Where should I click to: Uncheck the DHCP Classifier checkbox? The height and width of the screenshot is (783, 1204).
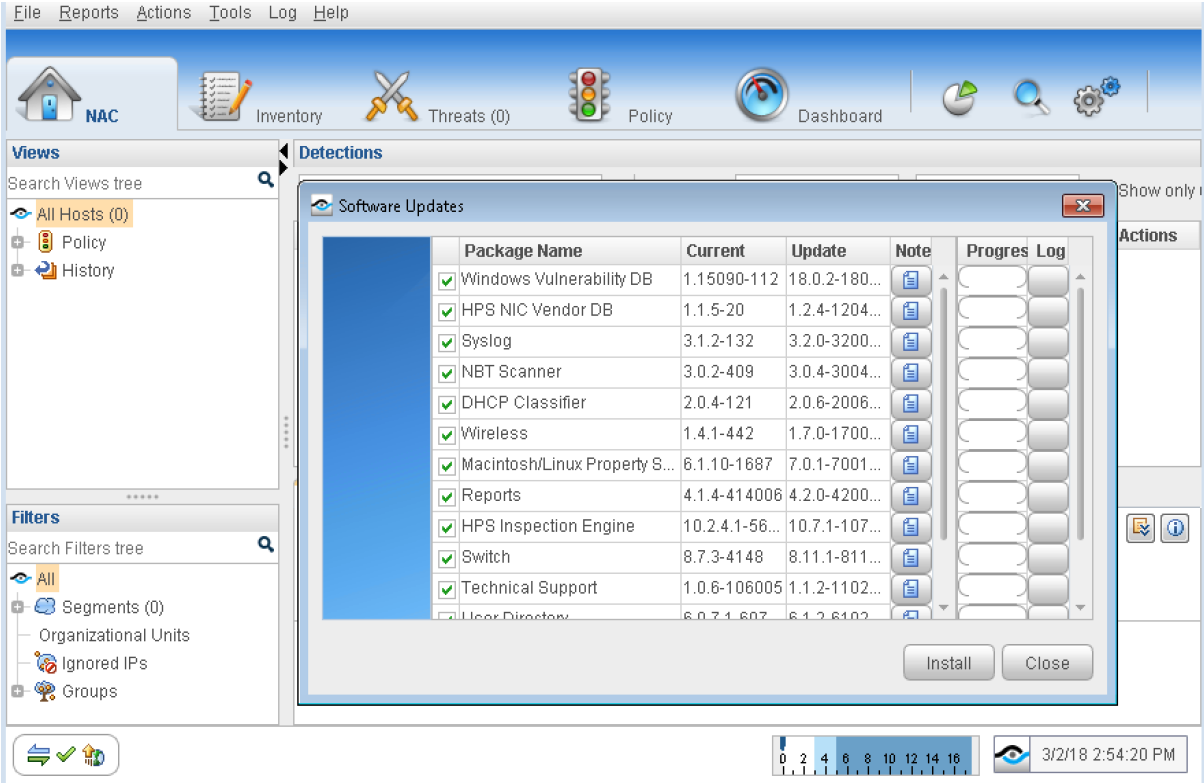tap(447, 405)
